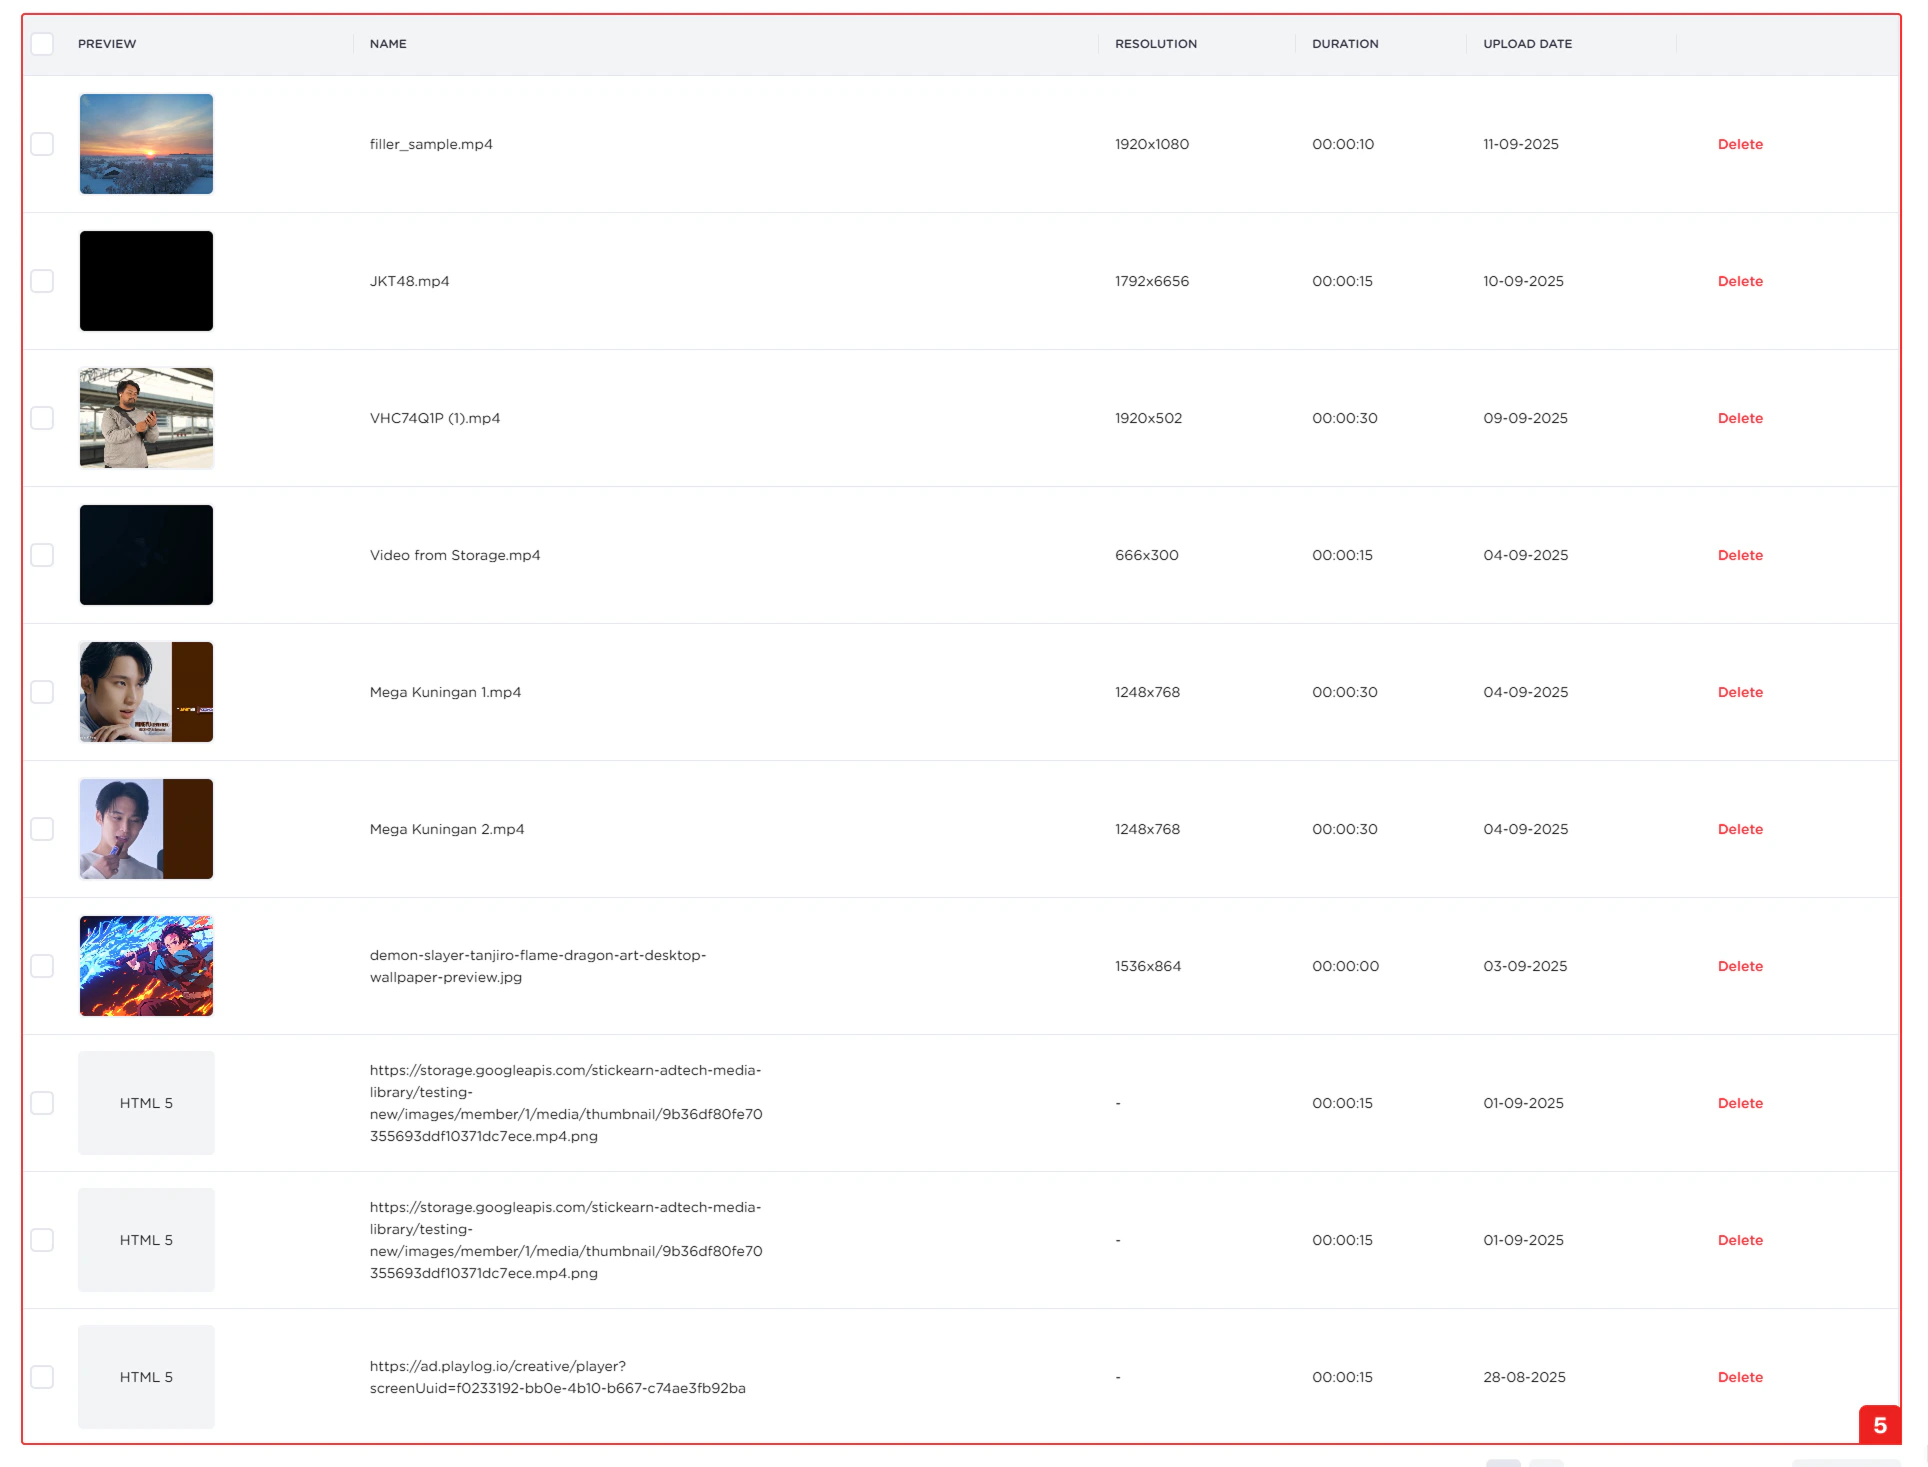
Task: Check the select-all checkbox in header
Action: pos(42,43)
